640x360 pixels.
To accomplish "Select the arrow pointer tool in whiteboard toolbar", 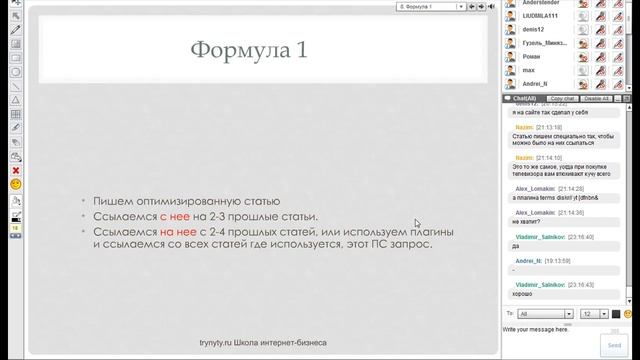I will (x=16, y=16).
